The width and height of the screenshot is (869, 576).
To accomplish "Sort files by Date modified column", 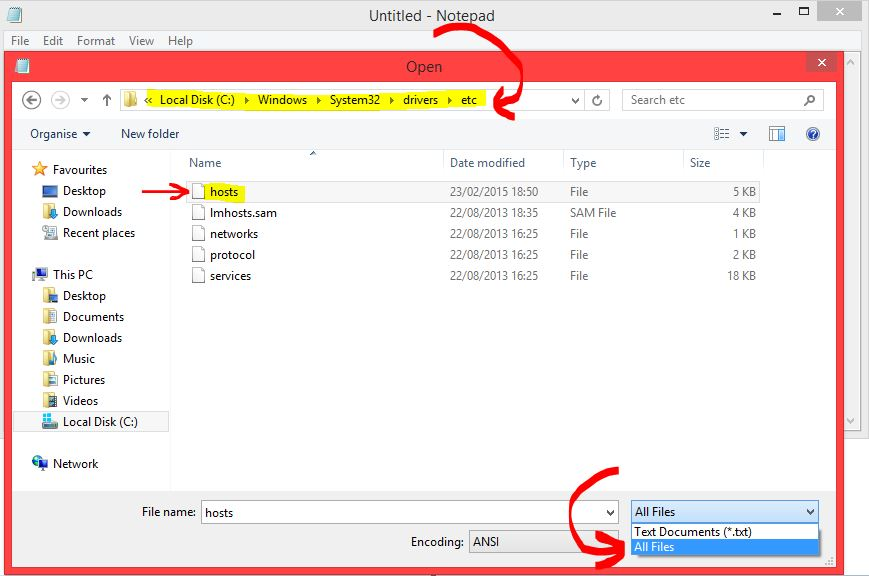I will point(487,163).
